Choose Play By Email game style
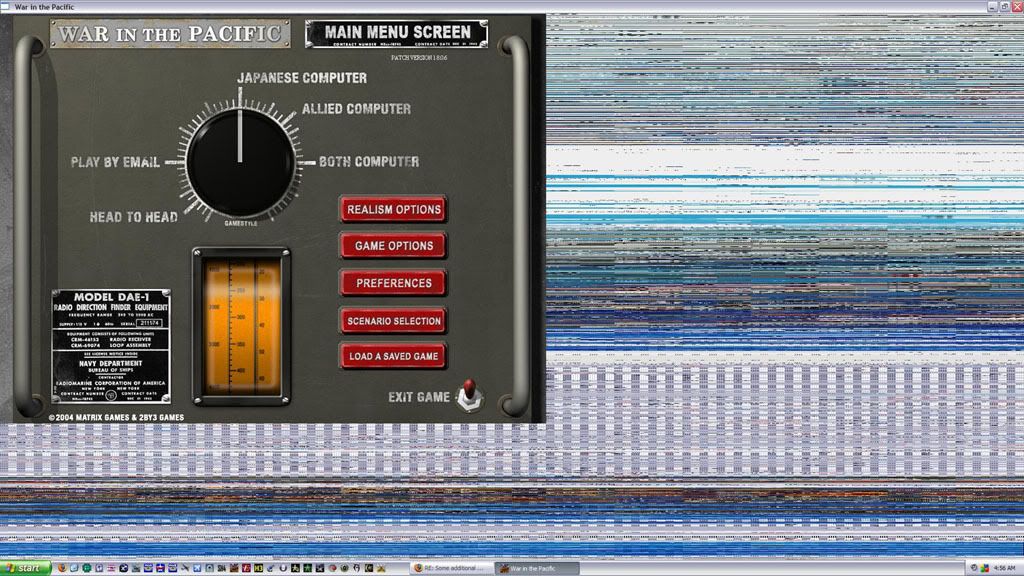The width and height of the screenshot is (1024, 576). coord(115,162)
